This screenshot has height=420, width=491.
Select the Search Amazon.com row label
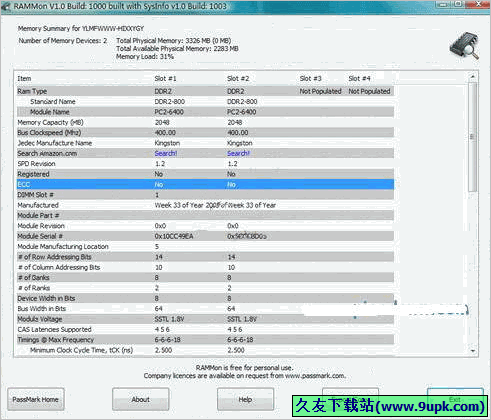pyautogui.click(x=47, y=153)
